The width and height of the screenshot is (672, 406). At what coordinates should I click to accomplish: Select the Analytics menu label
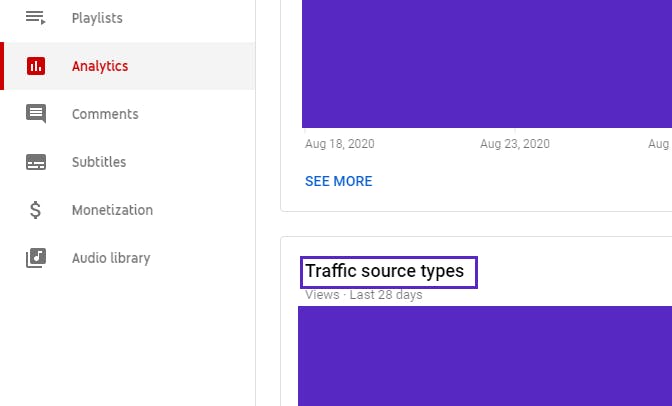click(x=100, y=66)
